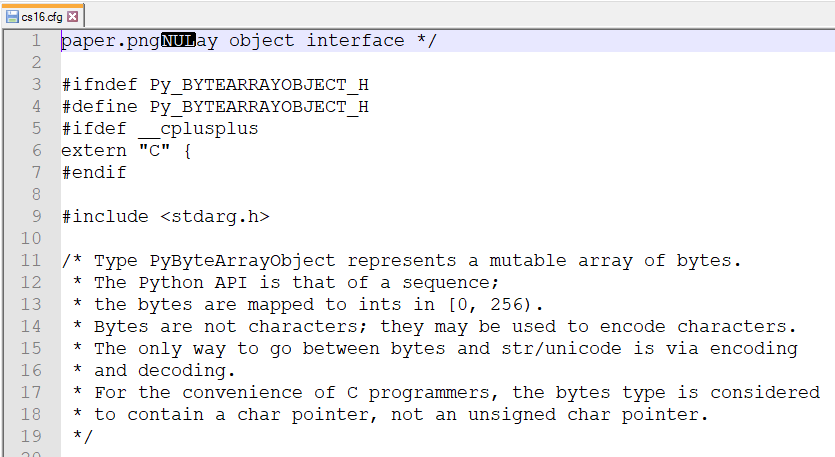
Task: Click line number 11 in the margin
Action: click(x=30, y=260)
